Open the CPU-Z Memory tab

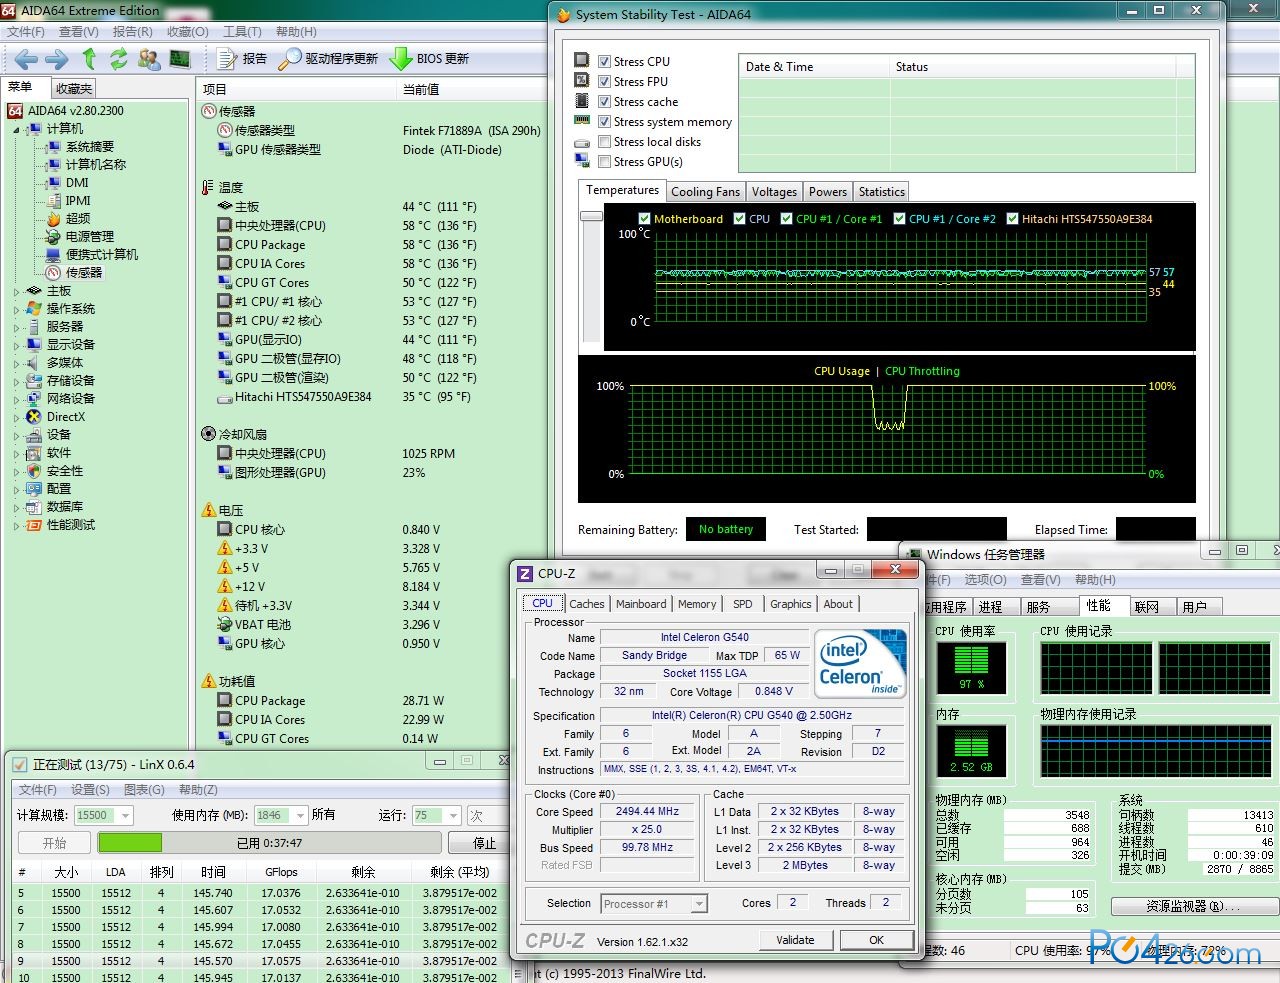[x=697, y=604]
